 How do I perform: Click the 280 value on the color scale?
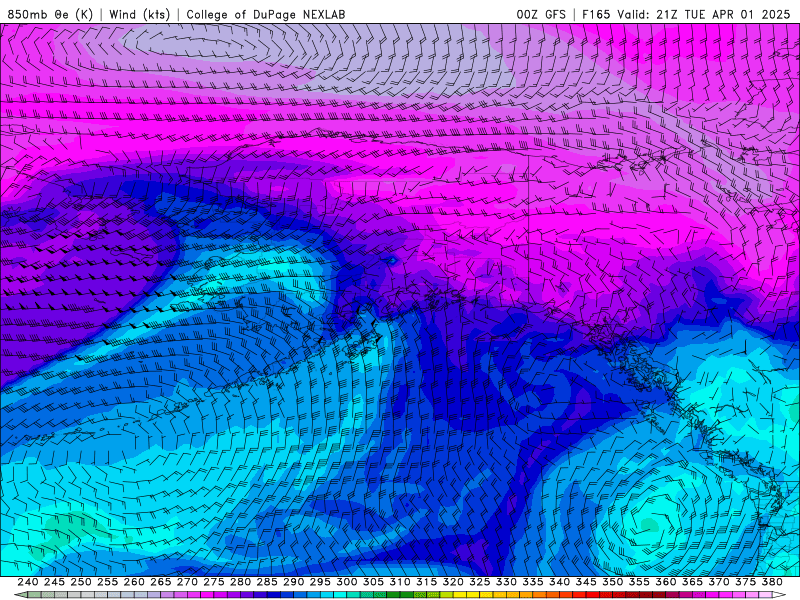pos(240,582)
